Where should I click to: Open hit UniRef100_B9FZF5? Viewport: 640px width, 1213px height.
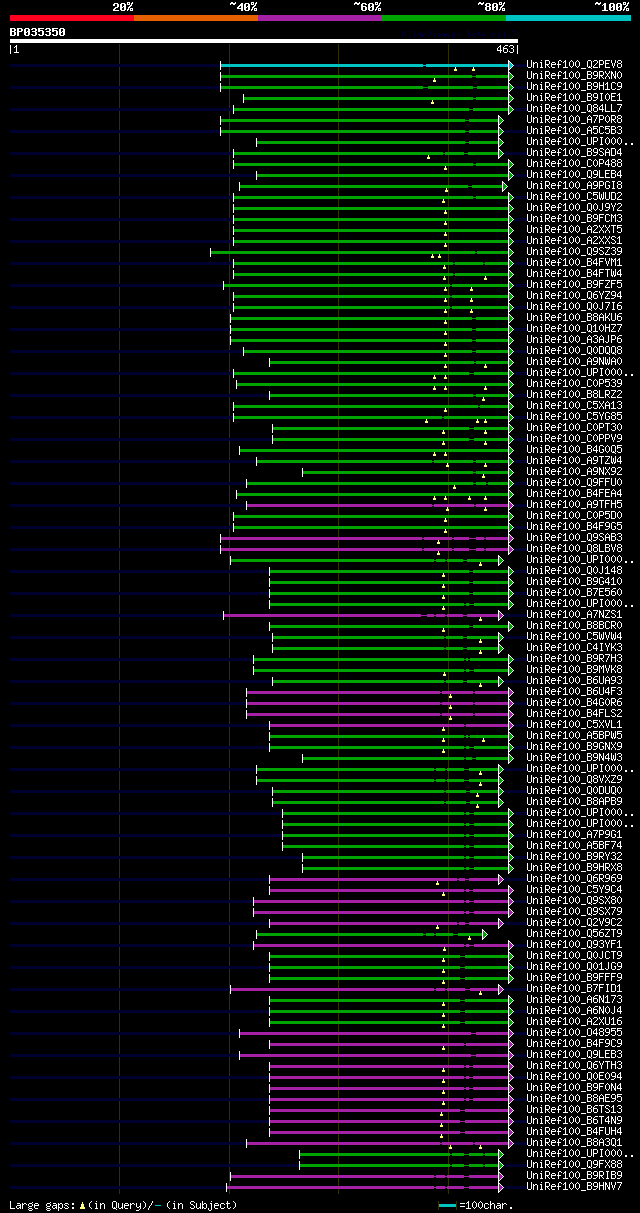click(x=574, y=285)
